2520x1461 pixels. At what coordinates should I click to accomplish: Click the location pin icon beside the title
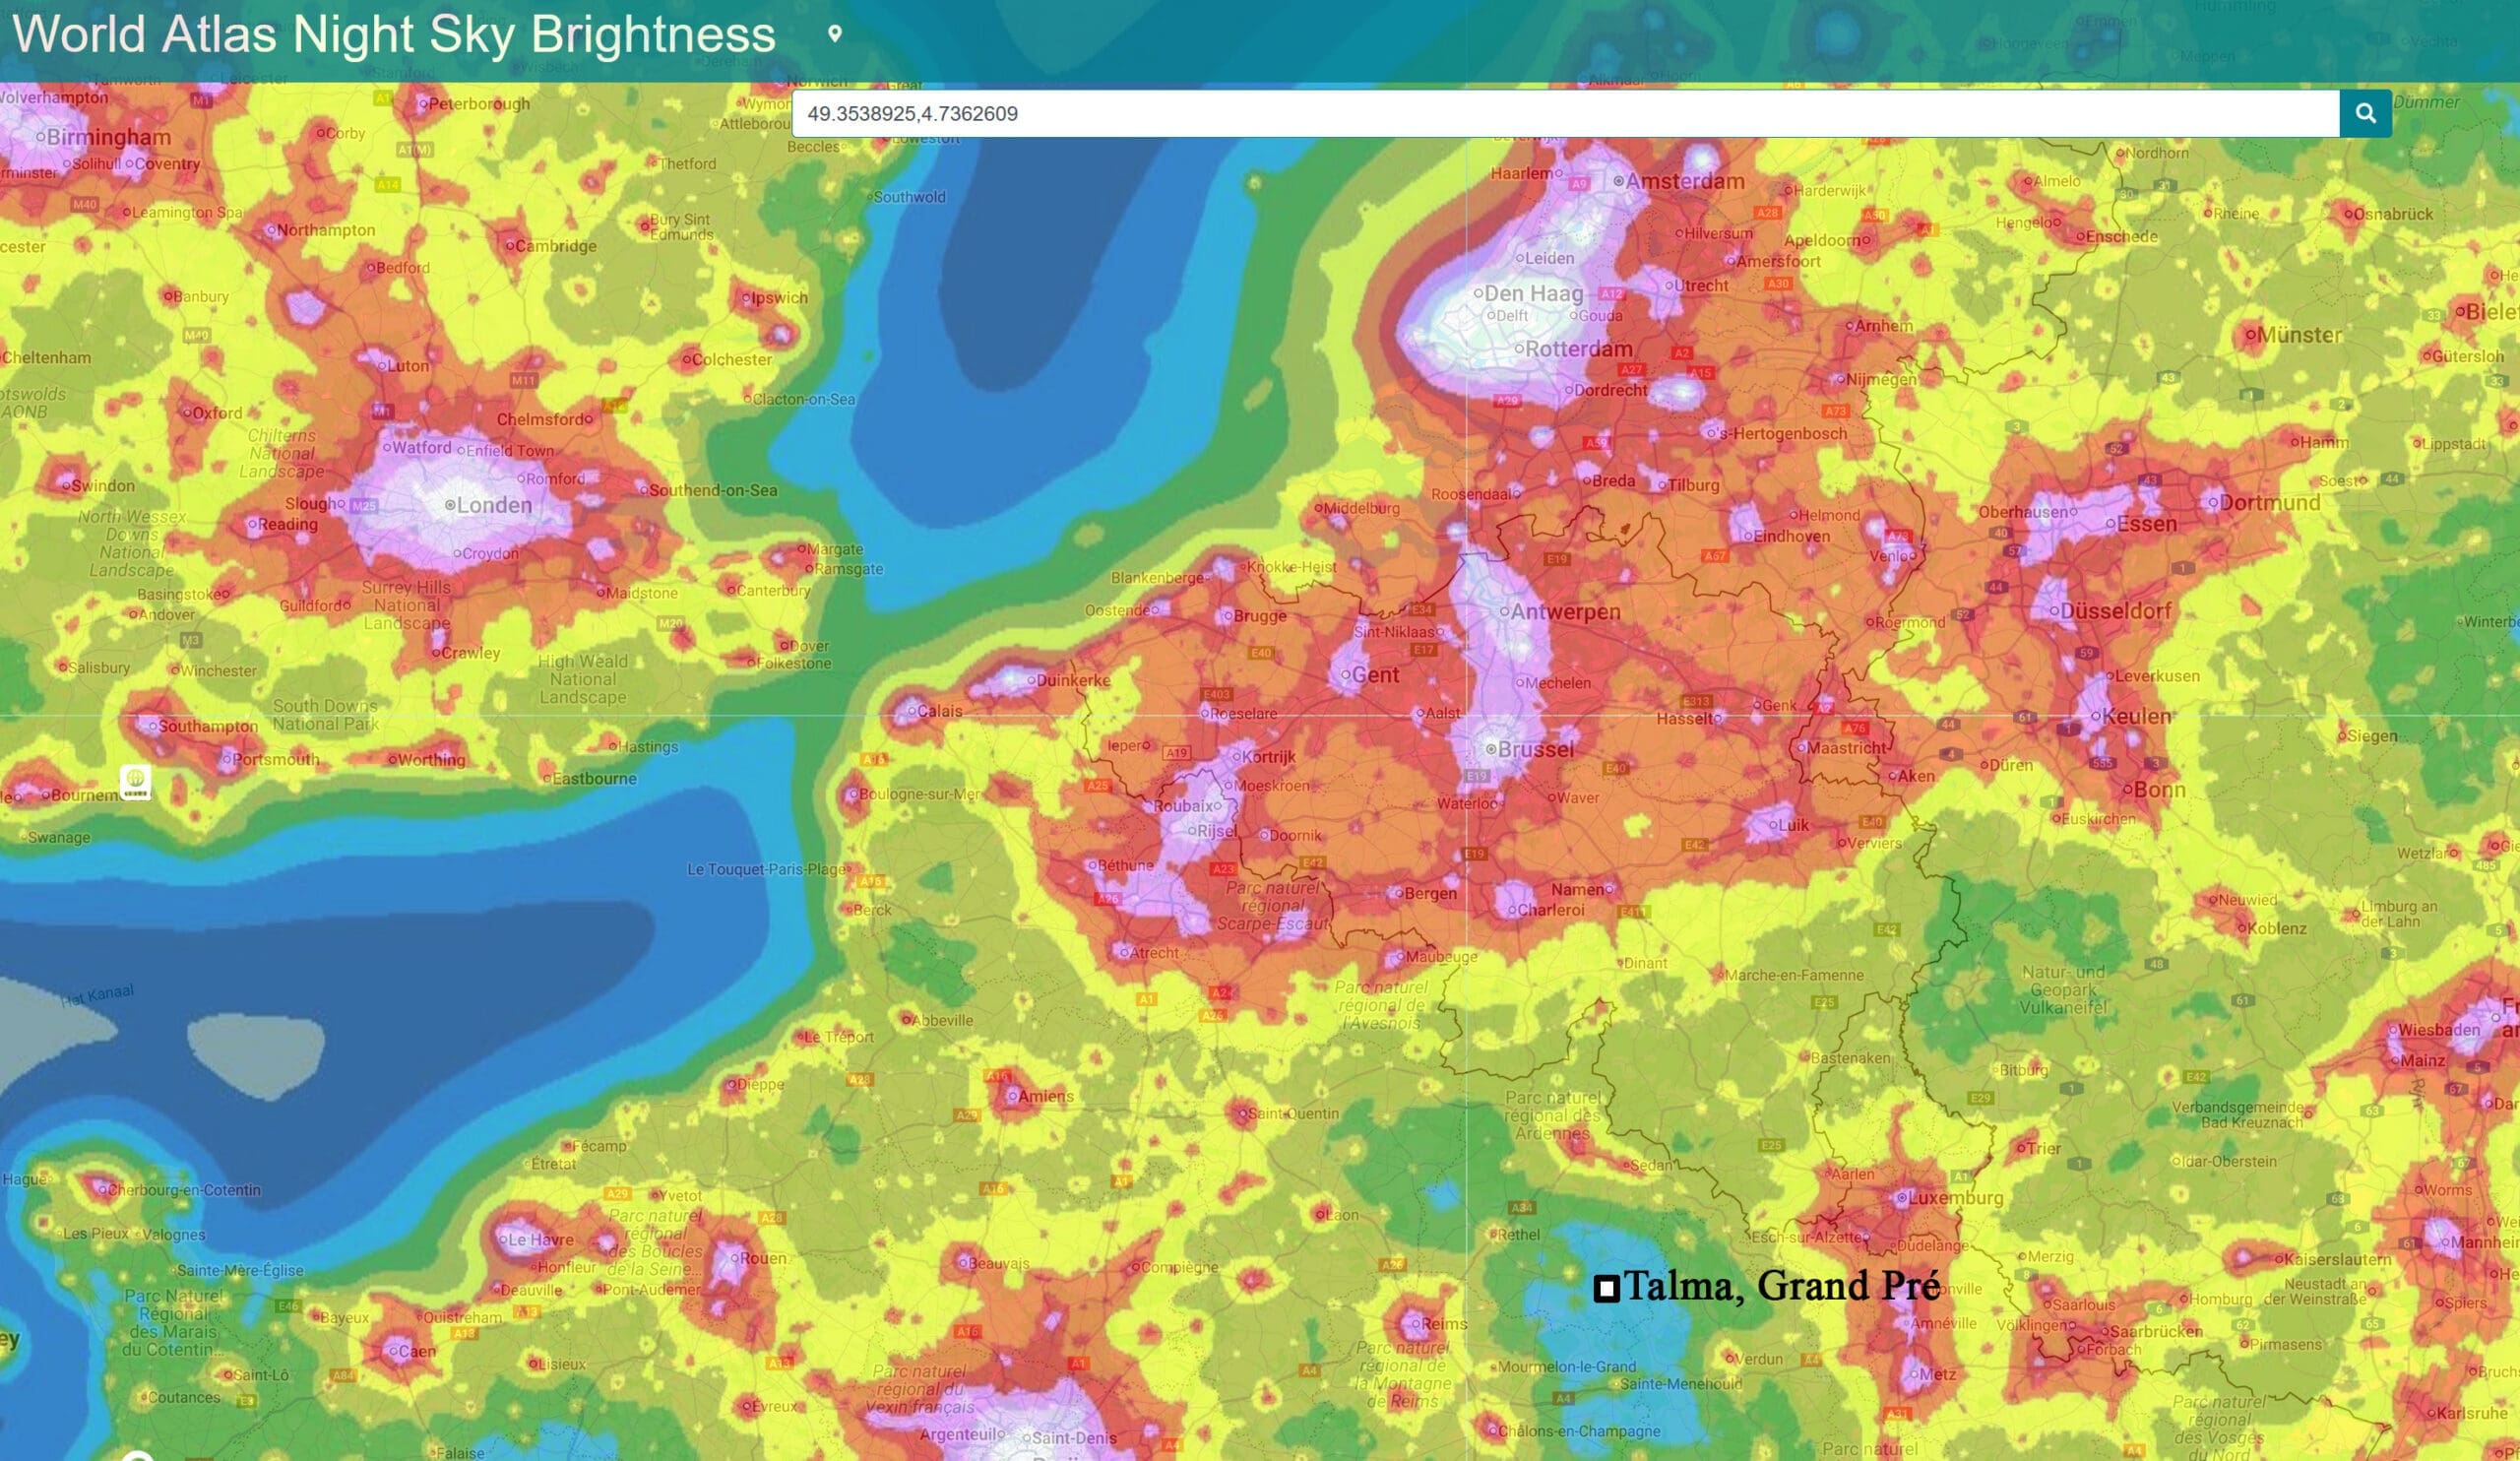(x=835, y=34)
